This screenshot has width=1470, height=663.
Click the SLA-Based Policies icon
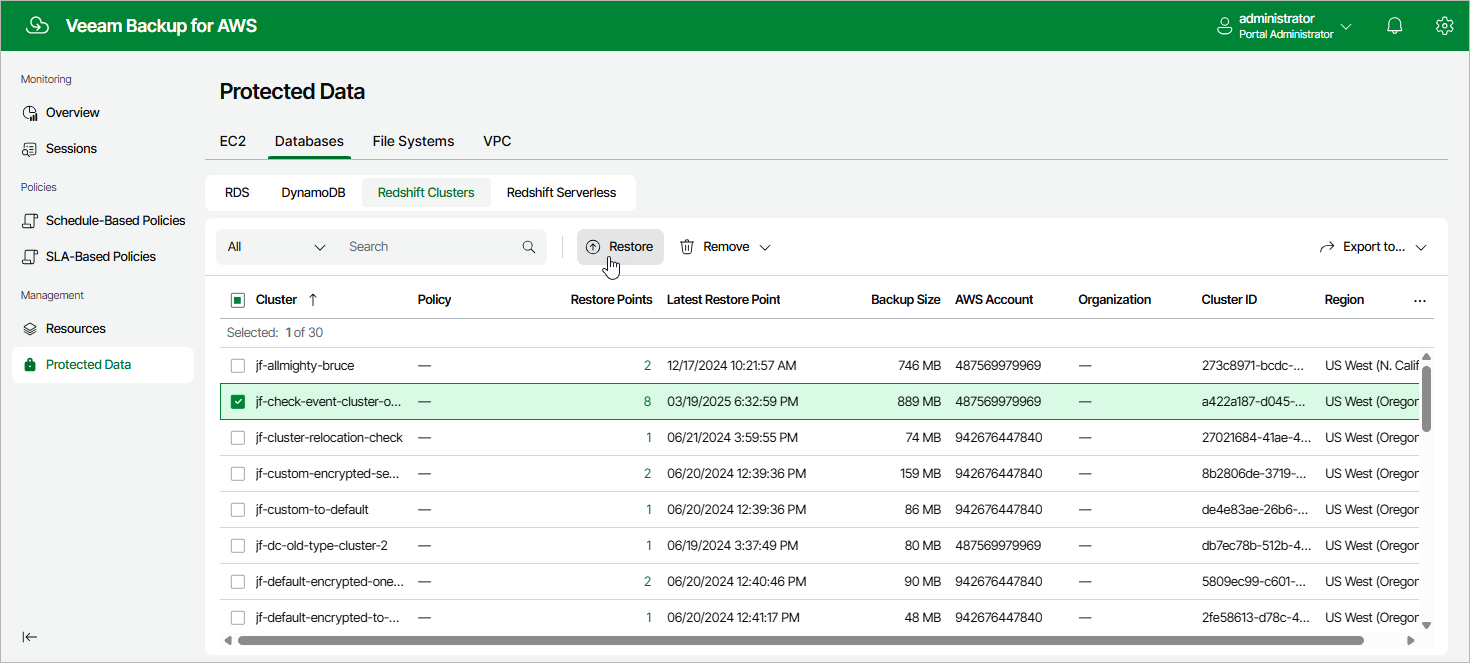click(31, 257)
